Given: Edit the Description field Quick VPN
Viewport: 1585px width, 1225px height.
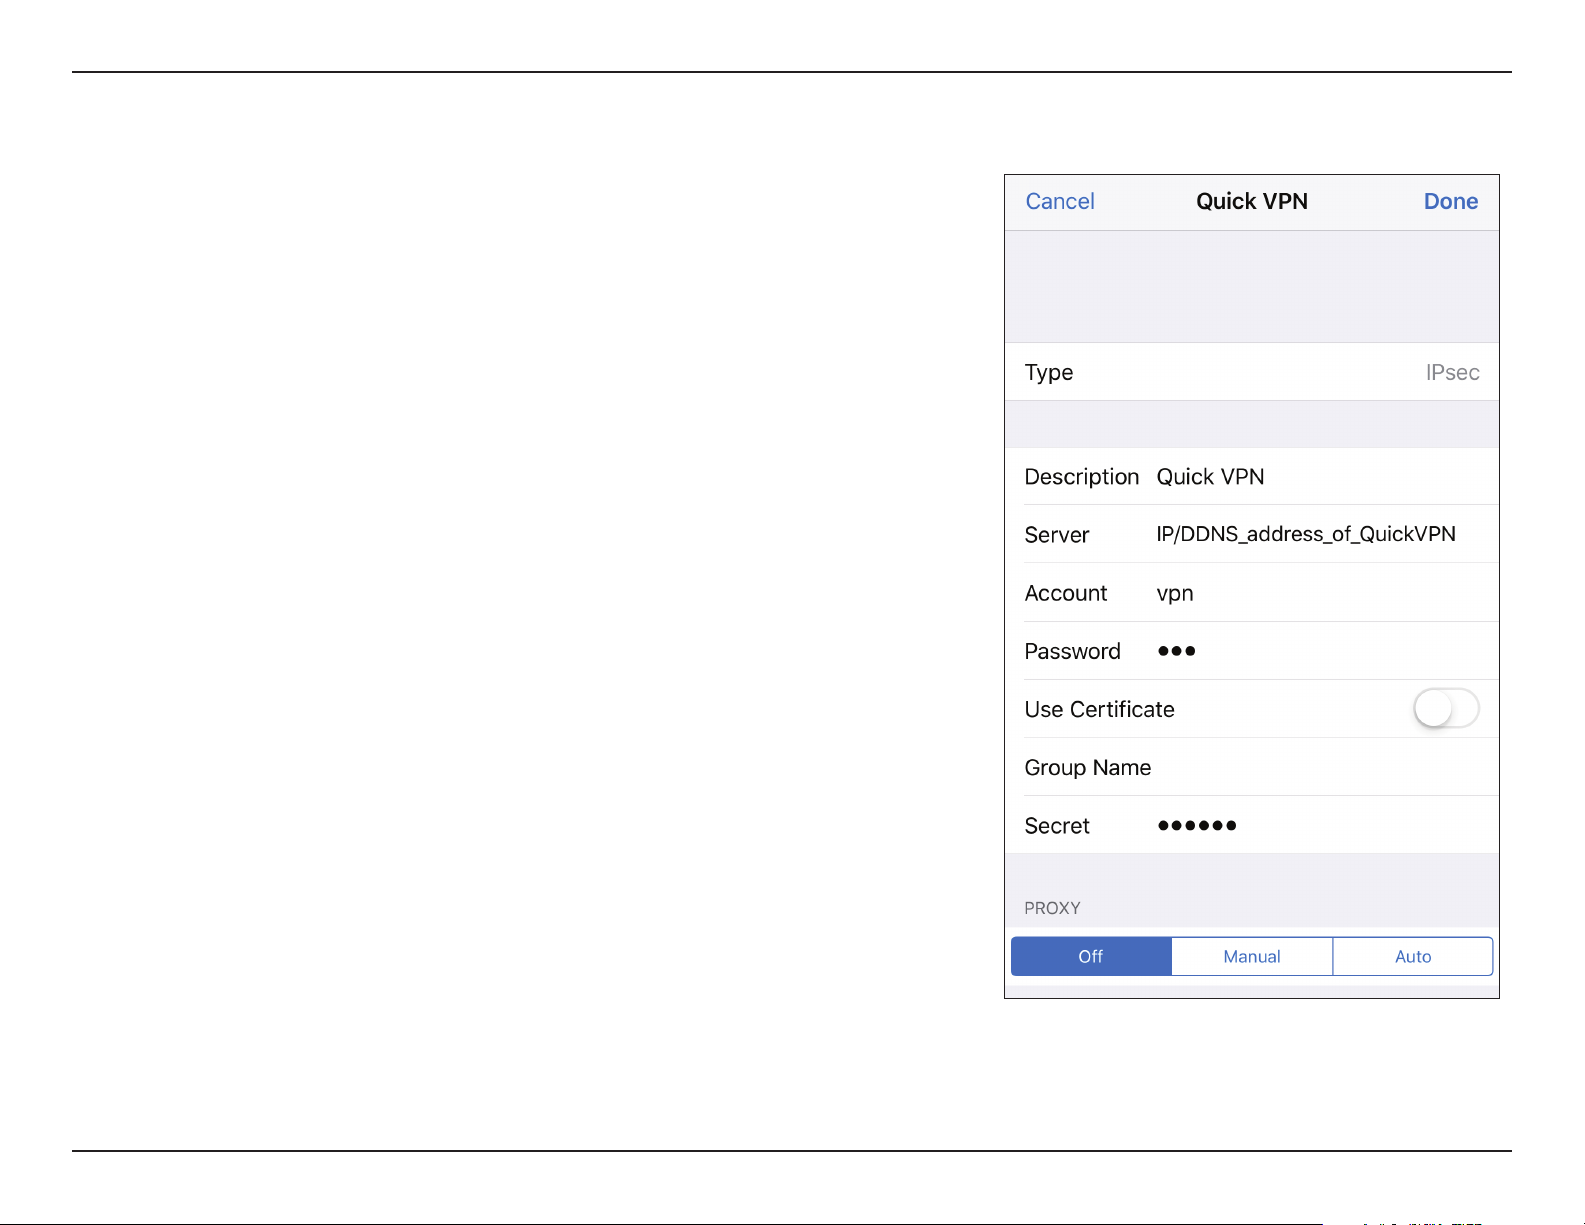Looking at the screenshot, I should pos(1252,476).
